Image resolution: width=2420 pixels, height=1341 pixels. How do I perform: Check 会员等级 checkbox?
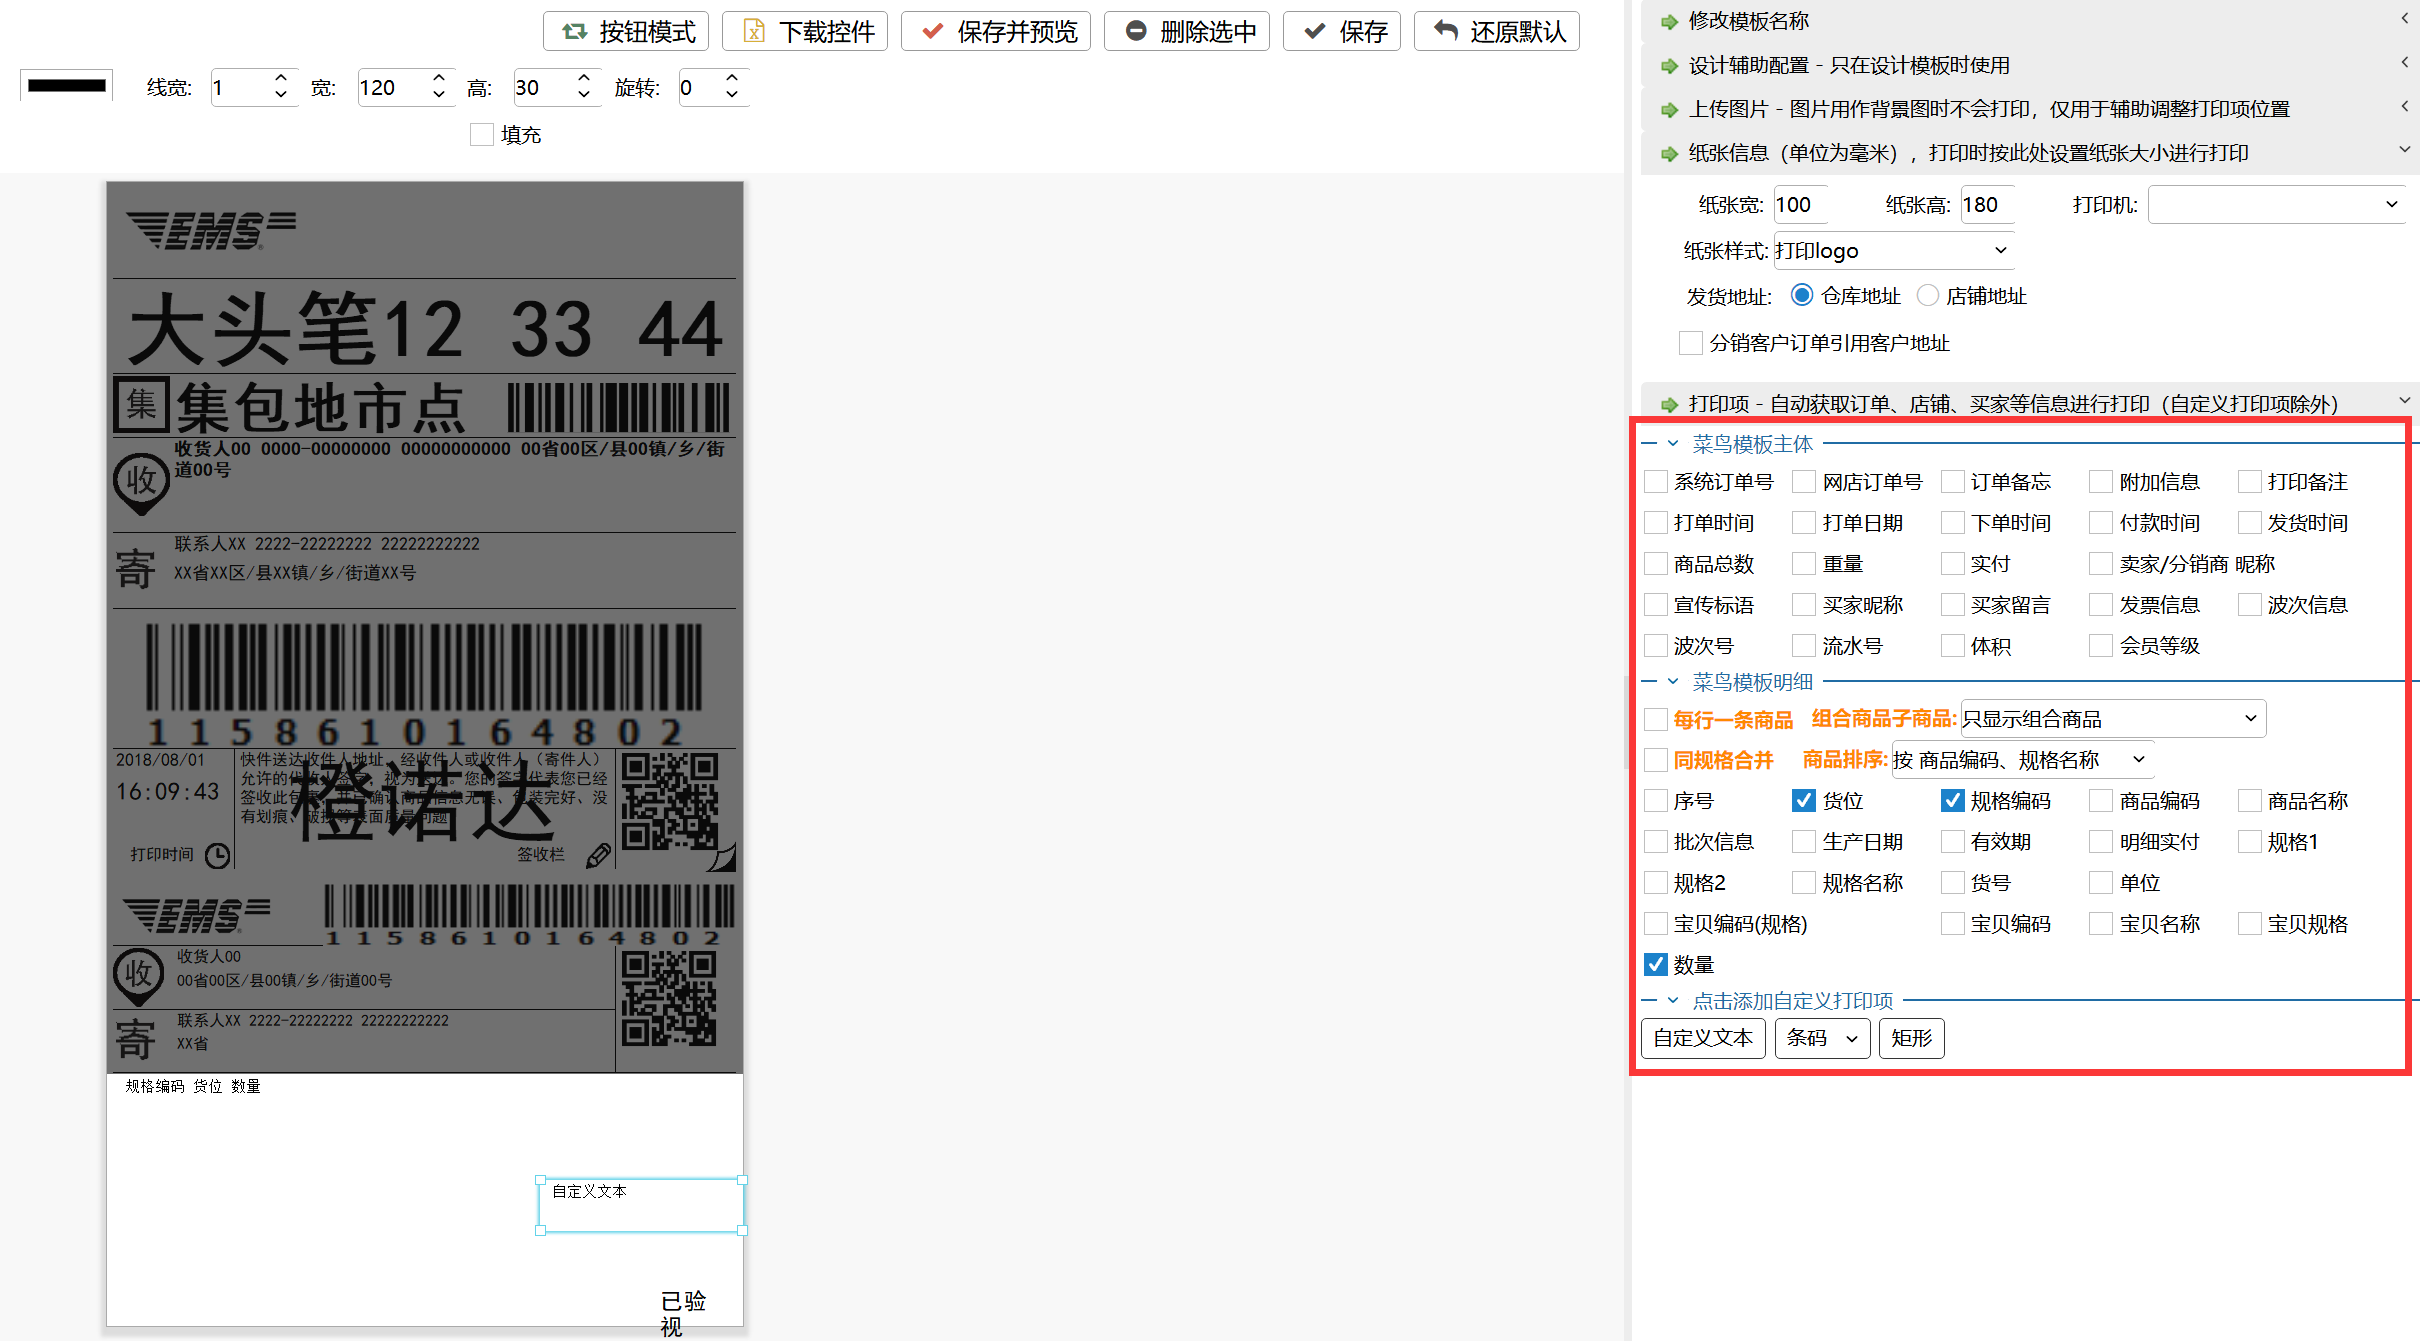tap(2101, 646)
